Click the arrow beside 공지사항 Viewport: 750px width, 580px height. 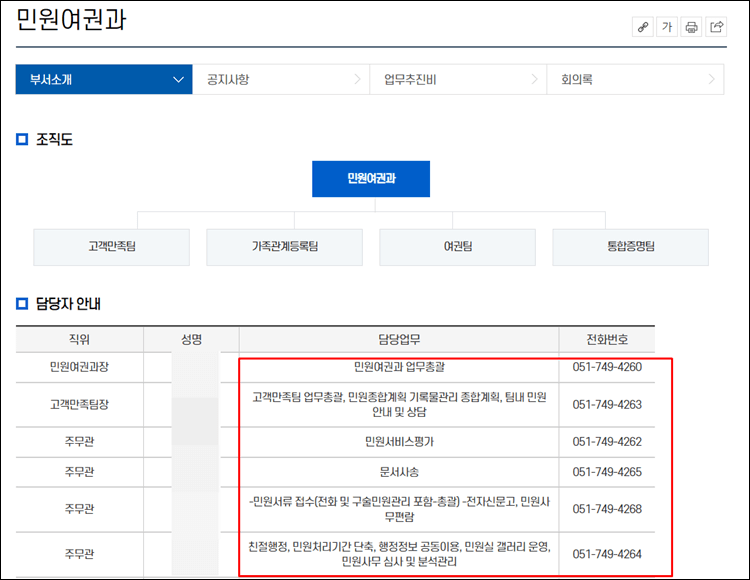pos(357,79)
